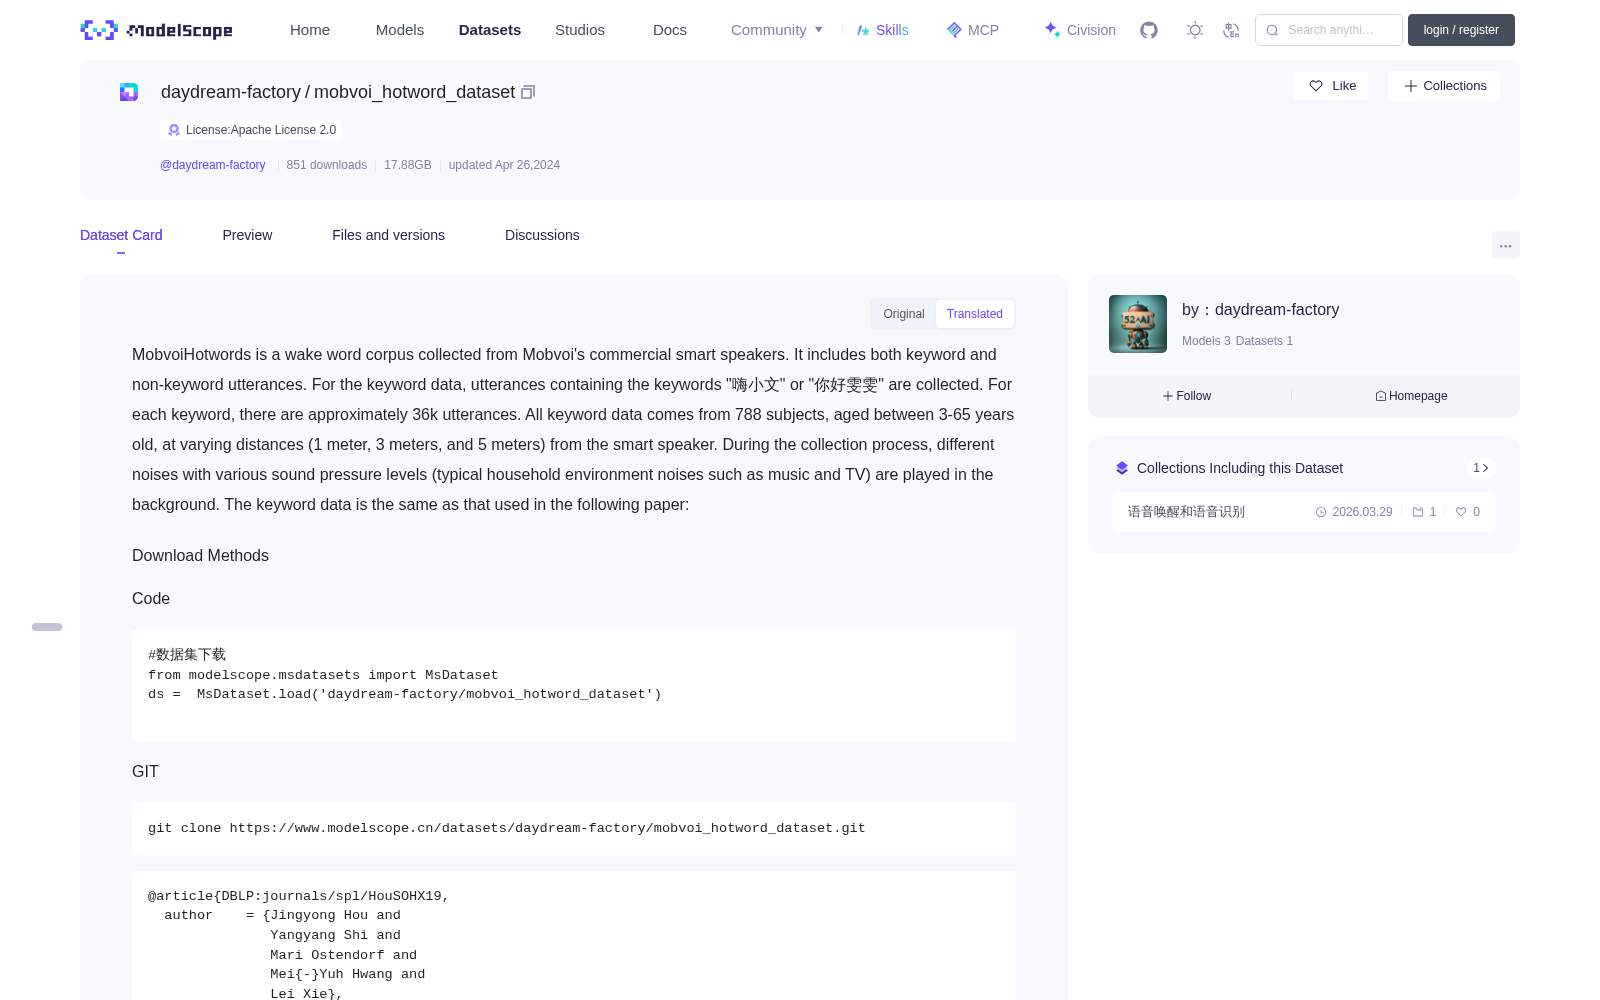The width and height of the screenshot is (1600, 1000).
Task: Click the Apache License badge icon
Action: [174, 130]
